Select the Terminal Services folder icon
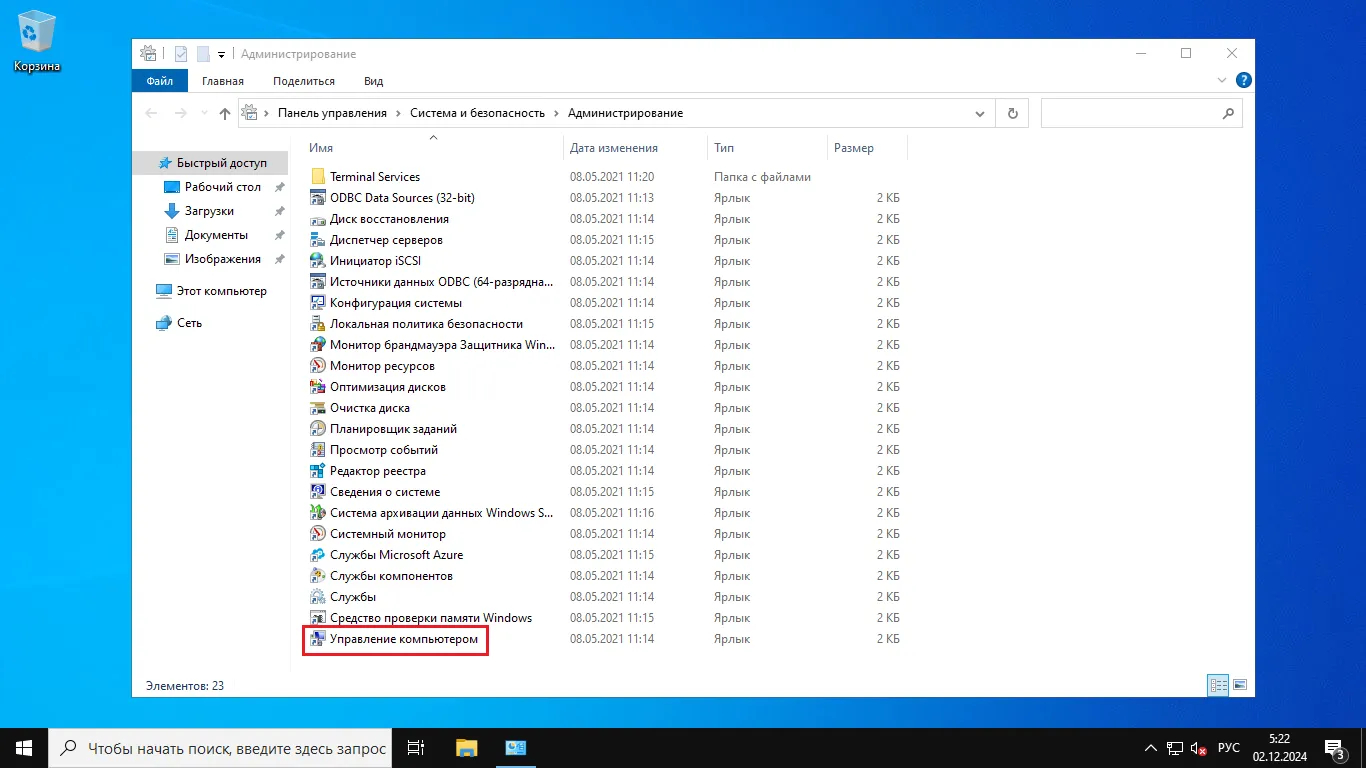The width and height of the screenshot is (1366, 768). click(x=318, y=177)
